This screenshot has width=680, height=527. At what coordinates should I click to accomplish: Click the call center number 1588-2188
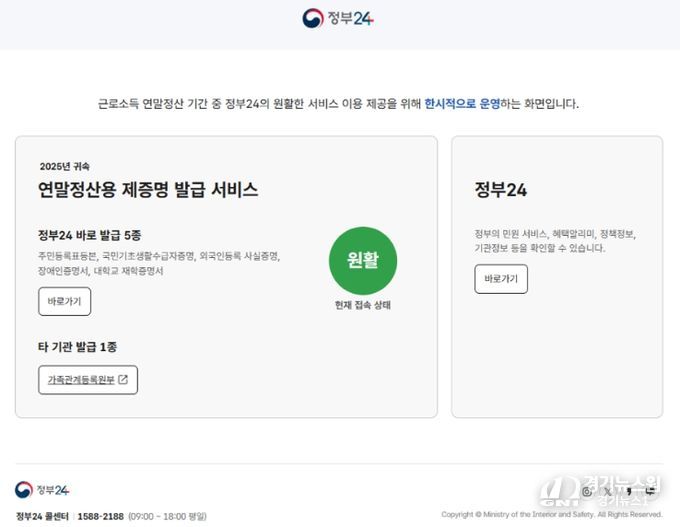pos(100,516)
